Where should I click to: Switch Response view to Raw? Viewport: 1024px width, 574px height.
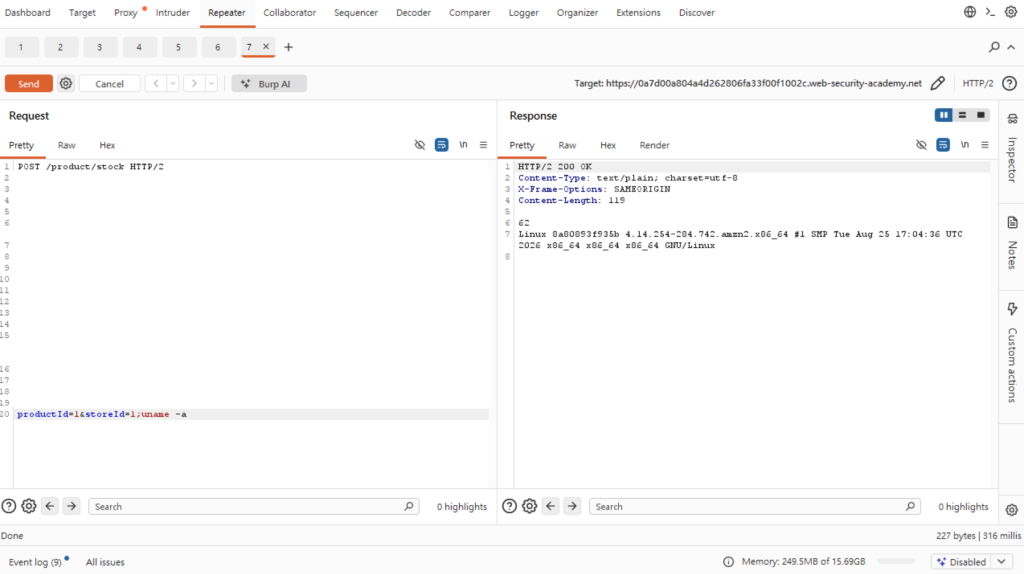(567, 145)
